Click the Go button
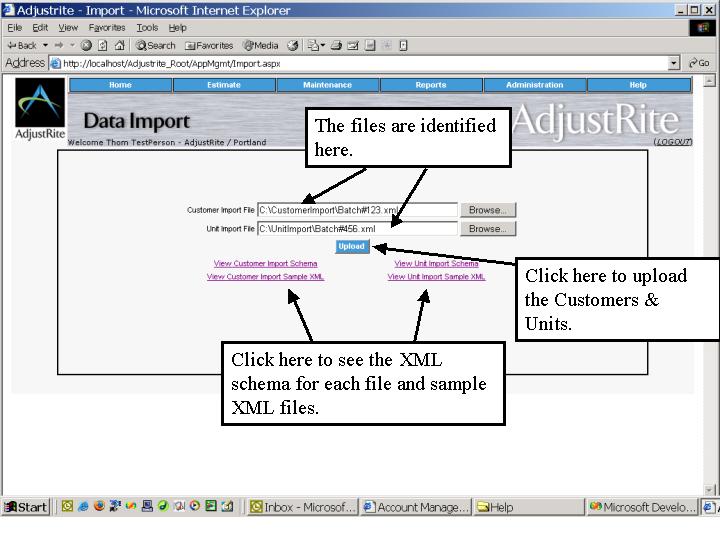The image size is (720, 540). coord(699,63)
